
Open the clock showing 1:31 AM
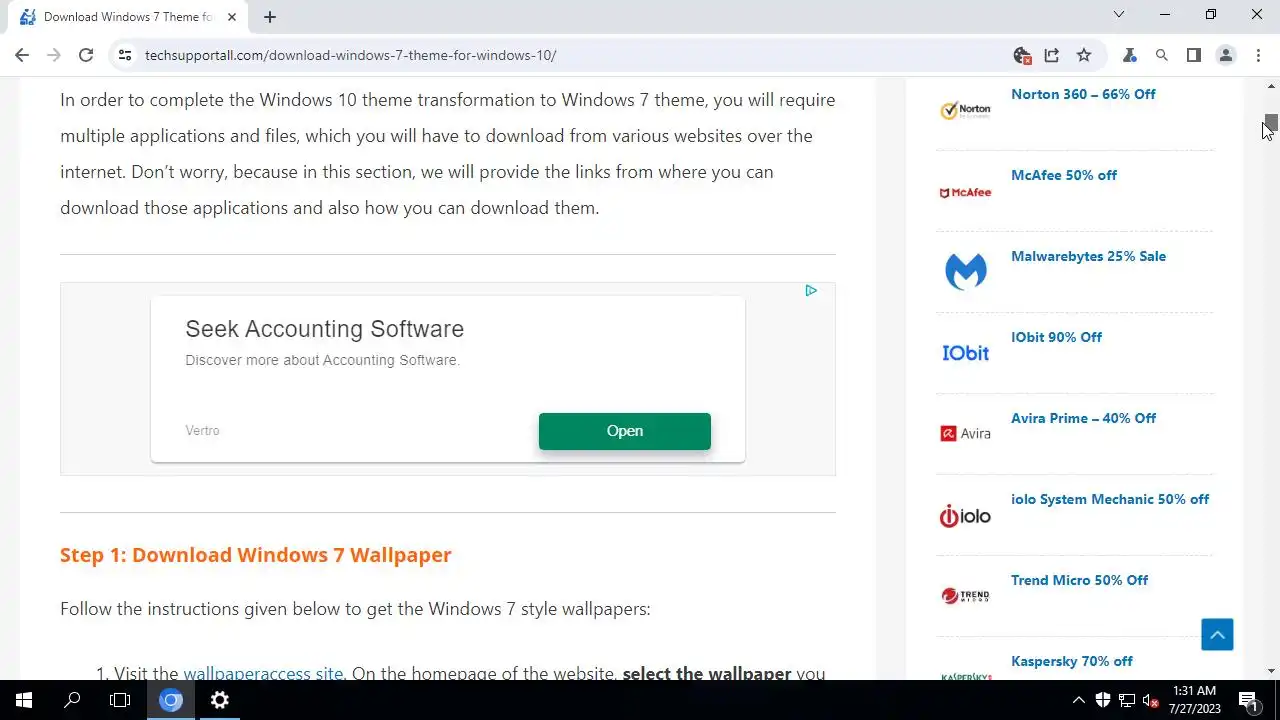[1194, 700]
